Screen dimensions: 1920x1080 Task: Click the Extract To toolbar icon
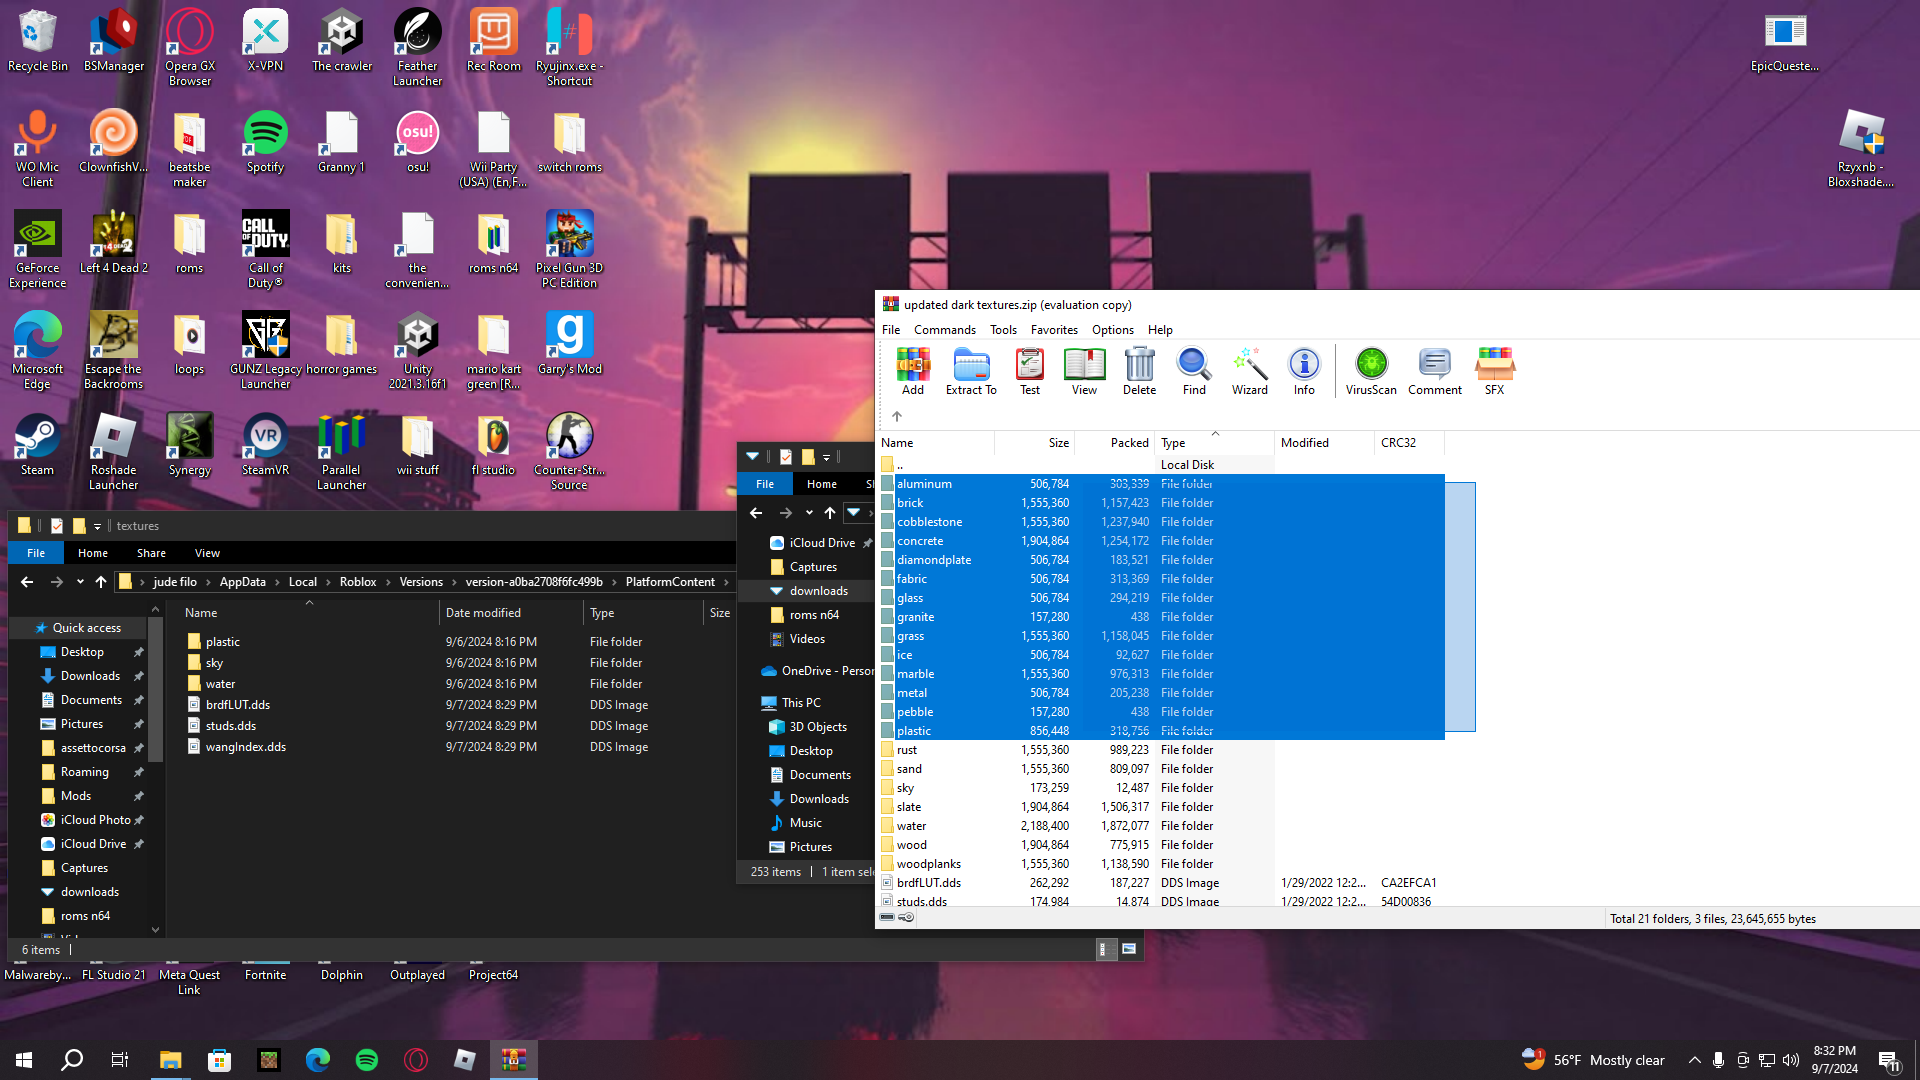(970, 372)
